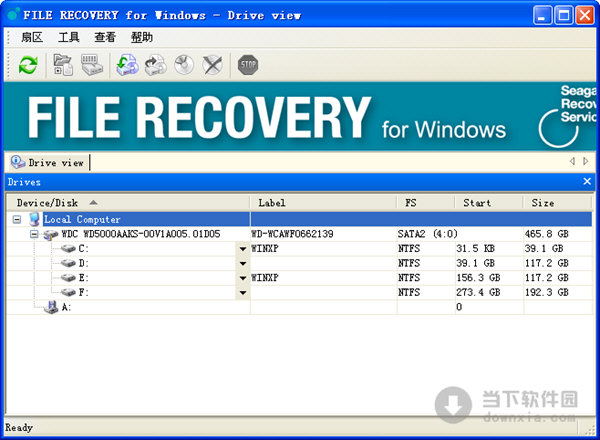
Task: Click the drive scan toolbar icon
Action: [x=92, y=65]
